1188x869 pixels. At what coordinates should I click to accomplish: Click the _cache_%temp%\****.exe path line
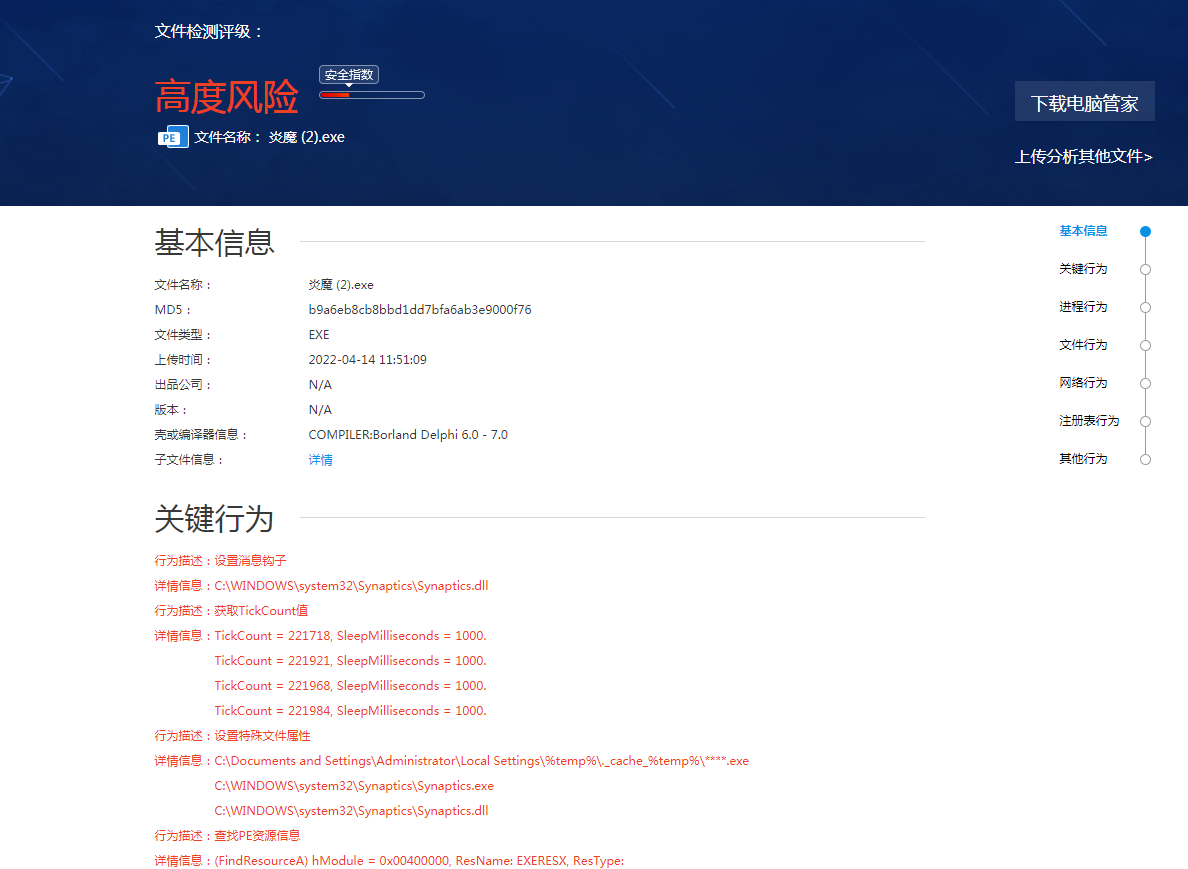coord(481,761)
